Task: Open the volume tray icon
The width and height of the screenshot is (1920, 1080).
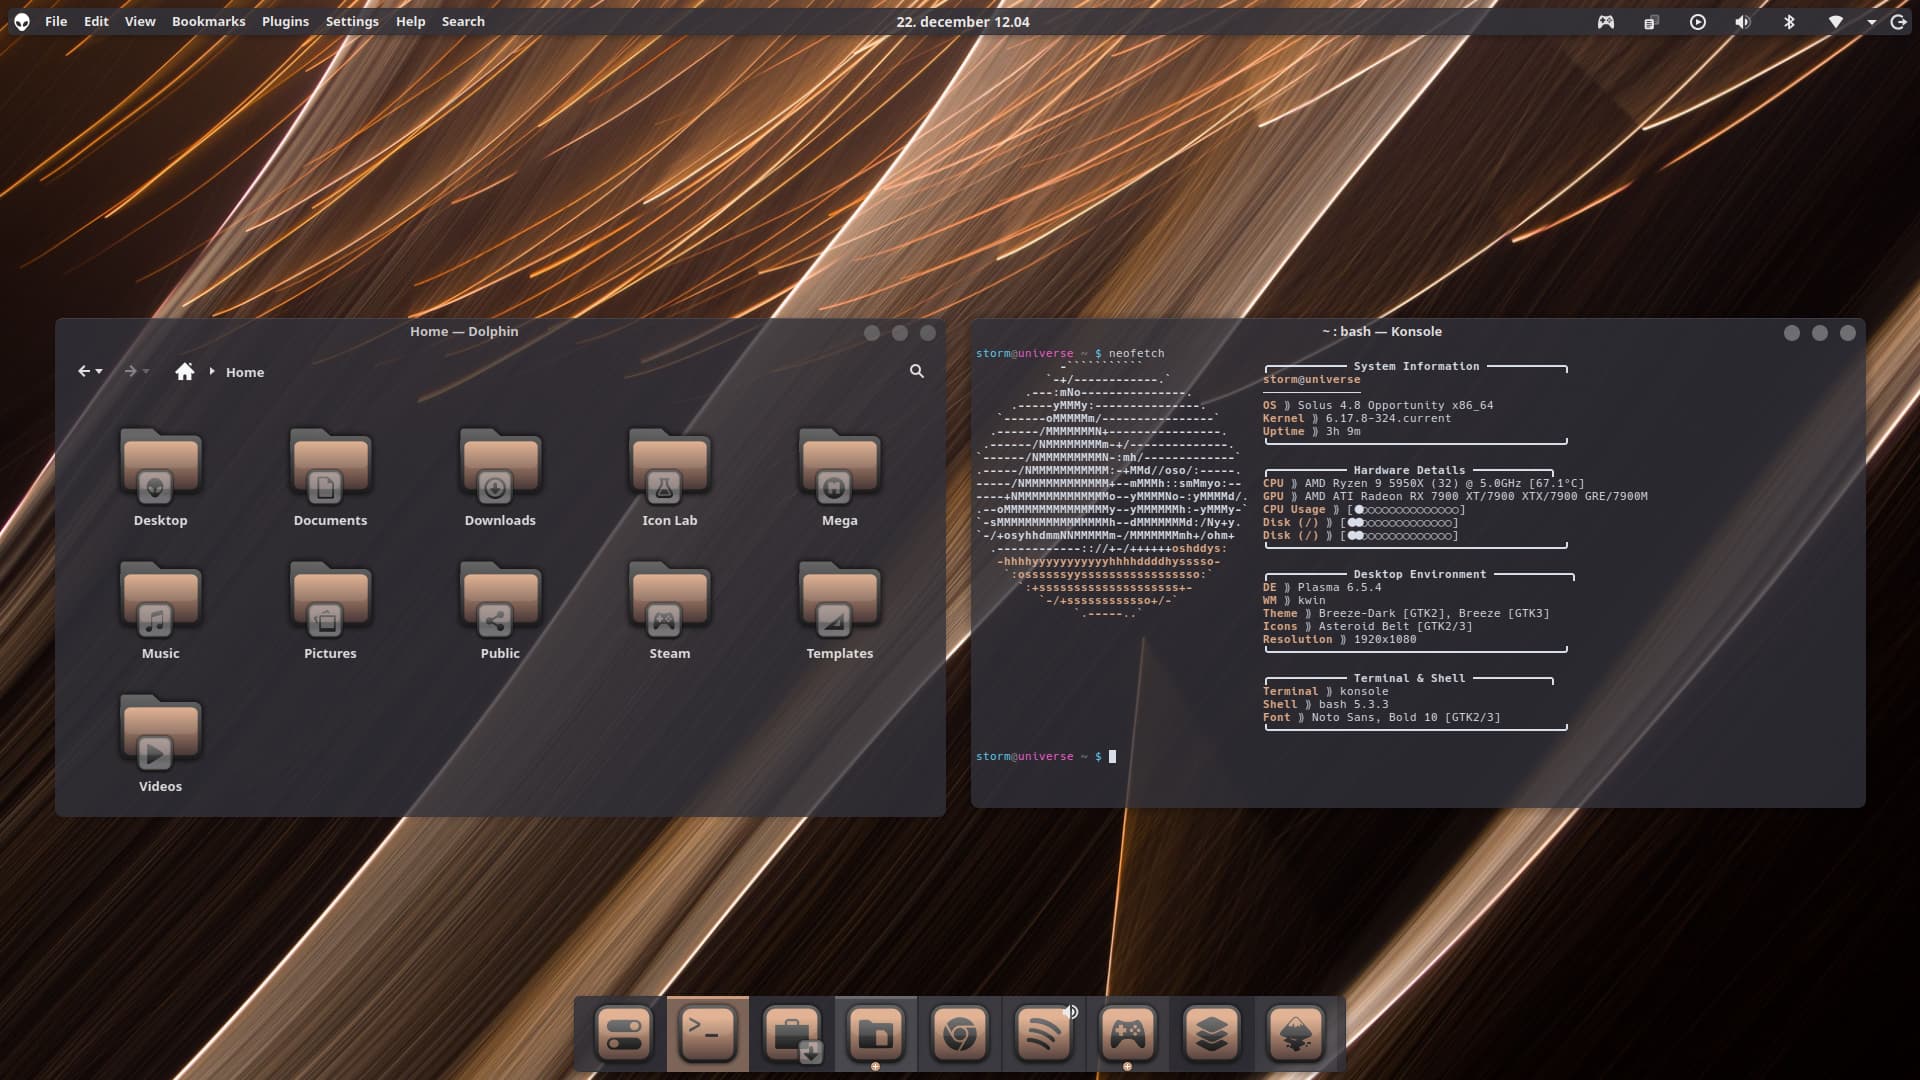Action: click(1743, 22)
